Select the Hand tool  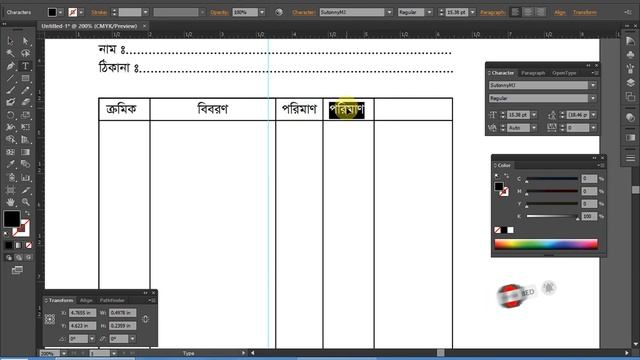[x=10, y=202]
